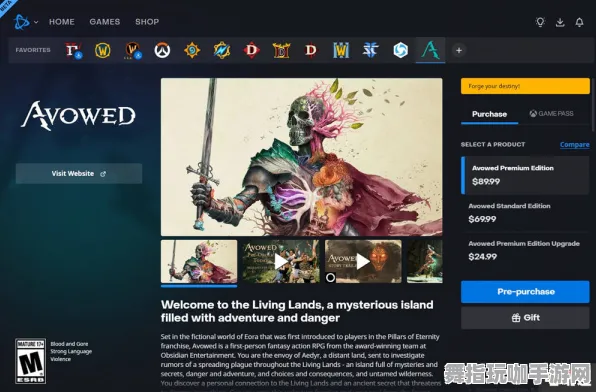
Task: Select the Diablo II Resurrected favorite icon
Action: click(x=281, y=50)
